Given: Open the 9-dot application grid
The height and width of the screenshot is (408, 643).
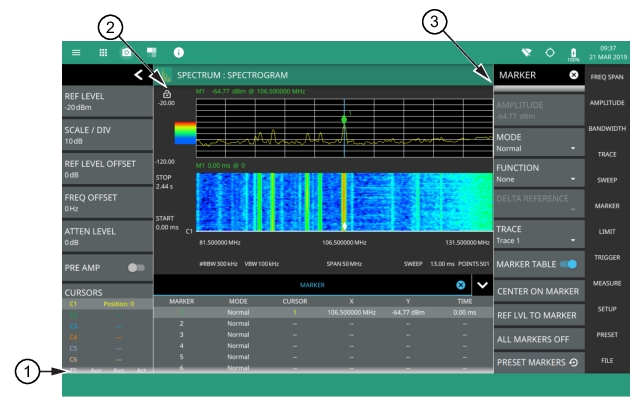Looking at the screenshot, I should point(102,52).
